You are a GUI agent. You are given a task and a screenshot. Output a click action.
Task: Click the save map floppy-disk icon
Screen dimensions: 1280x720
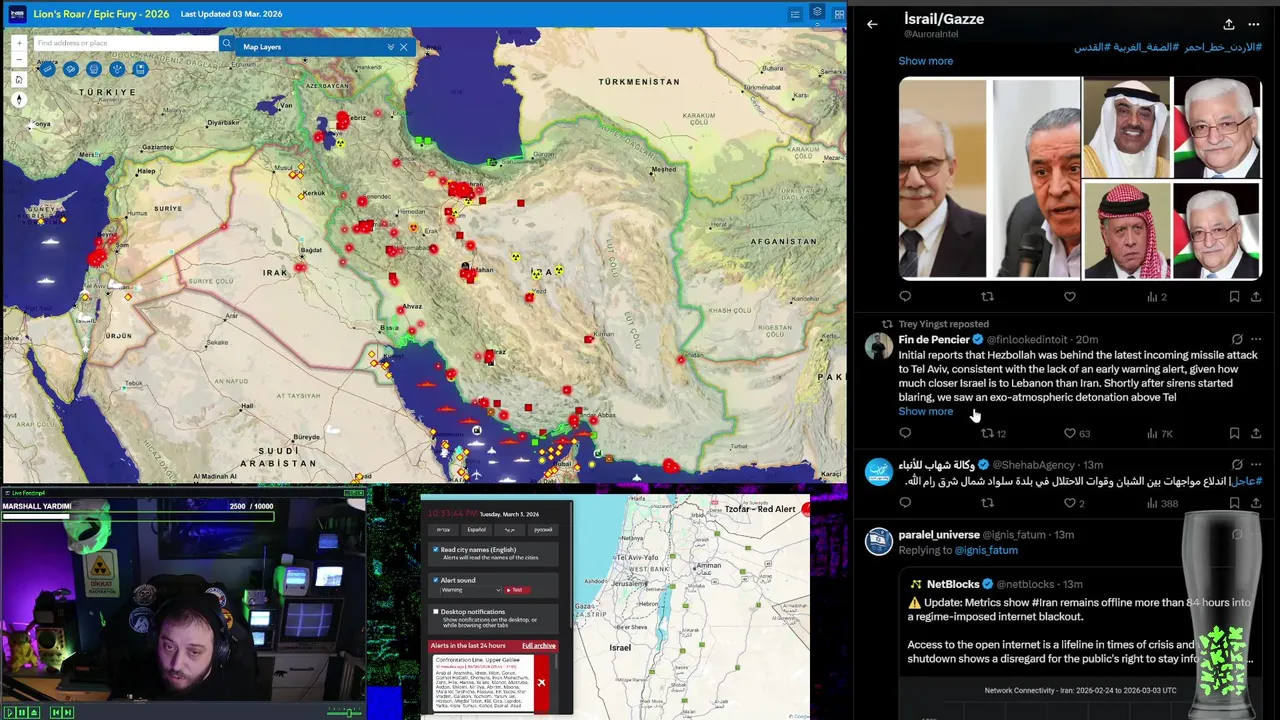(x=140, y=69)
